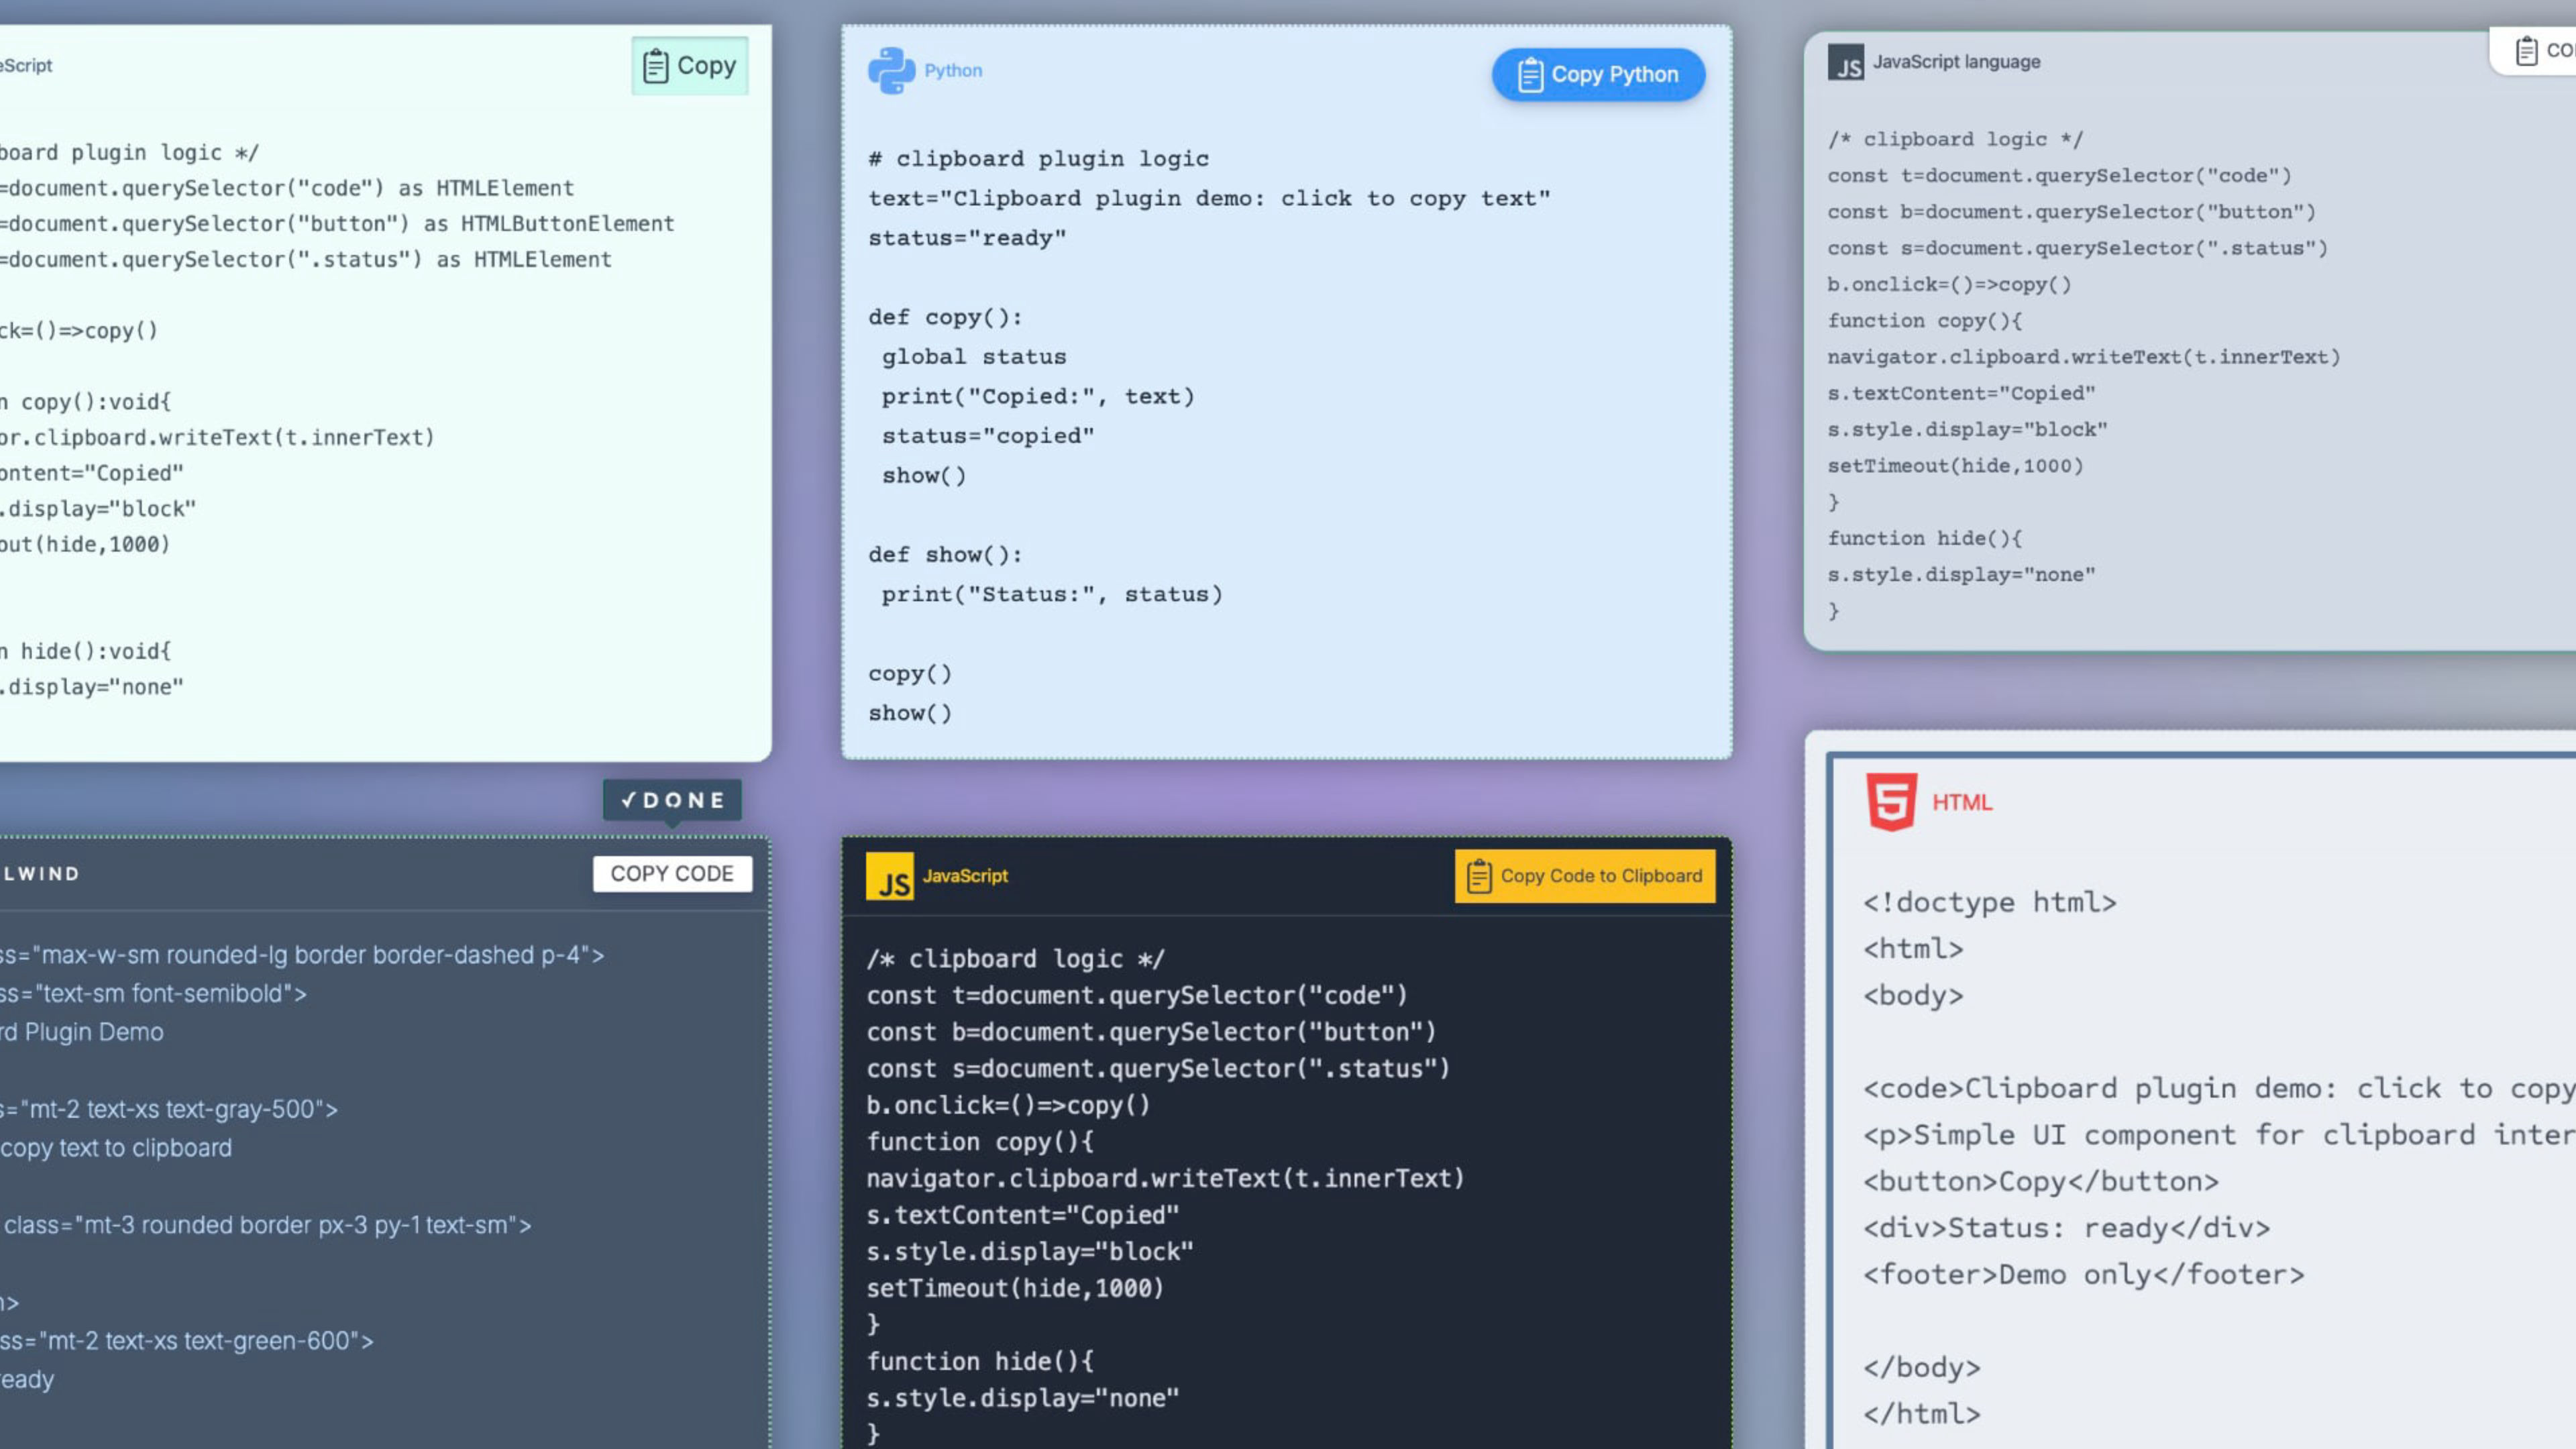The image size is (2576, 1449).
Task: Click "function copy(){" in the JavaScript language card
Action: [1925, 321]
